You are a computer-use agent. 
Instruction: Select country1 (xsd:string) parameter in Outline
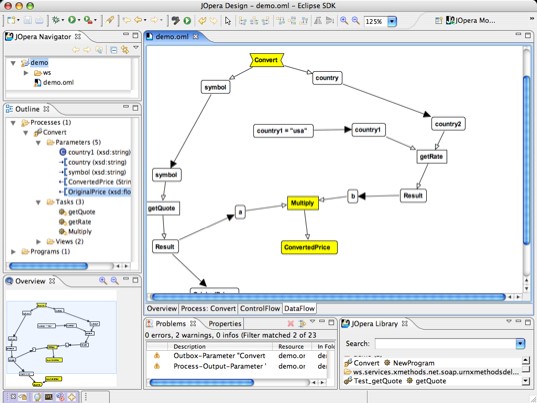click(x=95, y=152)
